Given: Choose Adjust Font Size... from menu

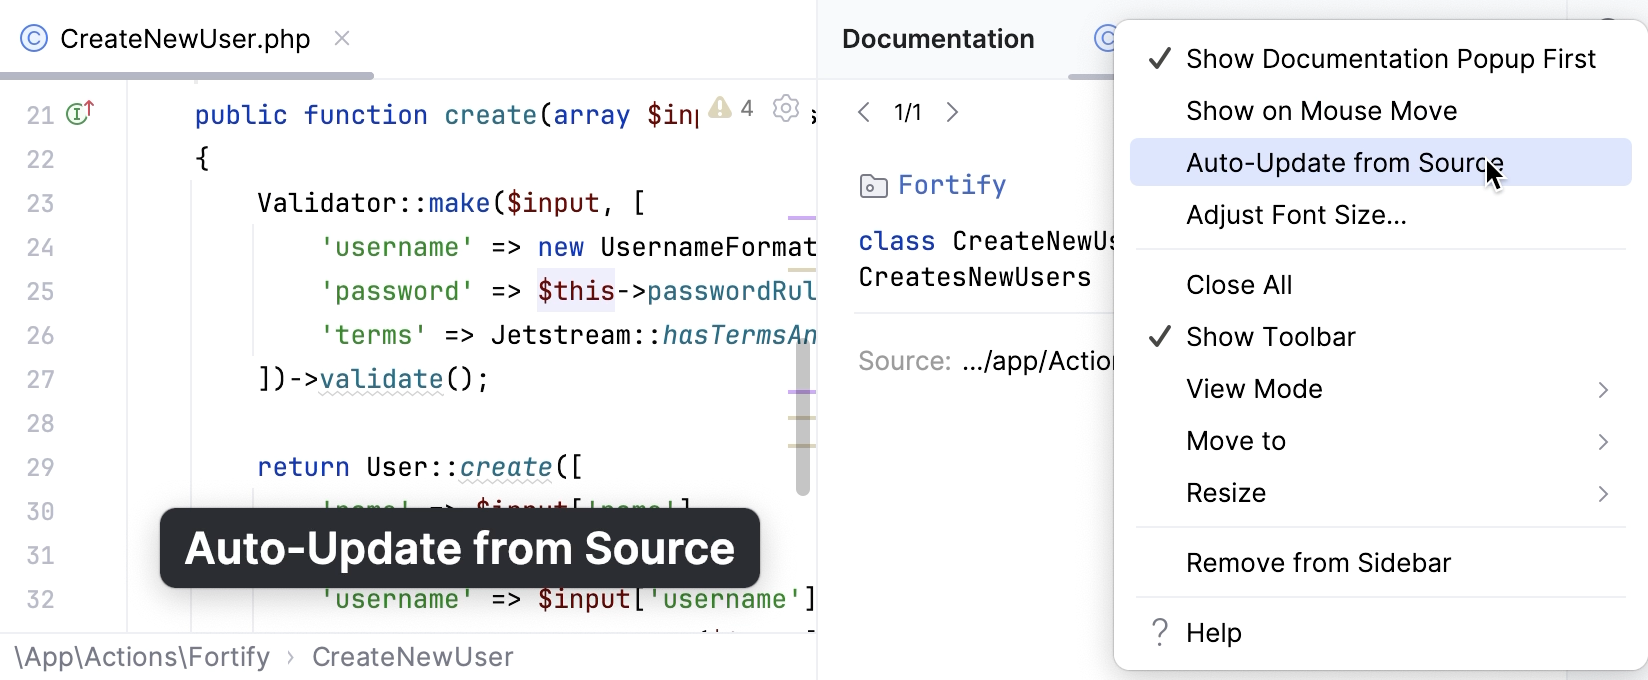Looking at the screenshot, I should [1296, 215].
